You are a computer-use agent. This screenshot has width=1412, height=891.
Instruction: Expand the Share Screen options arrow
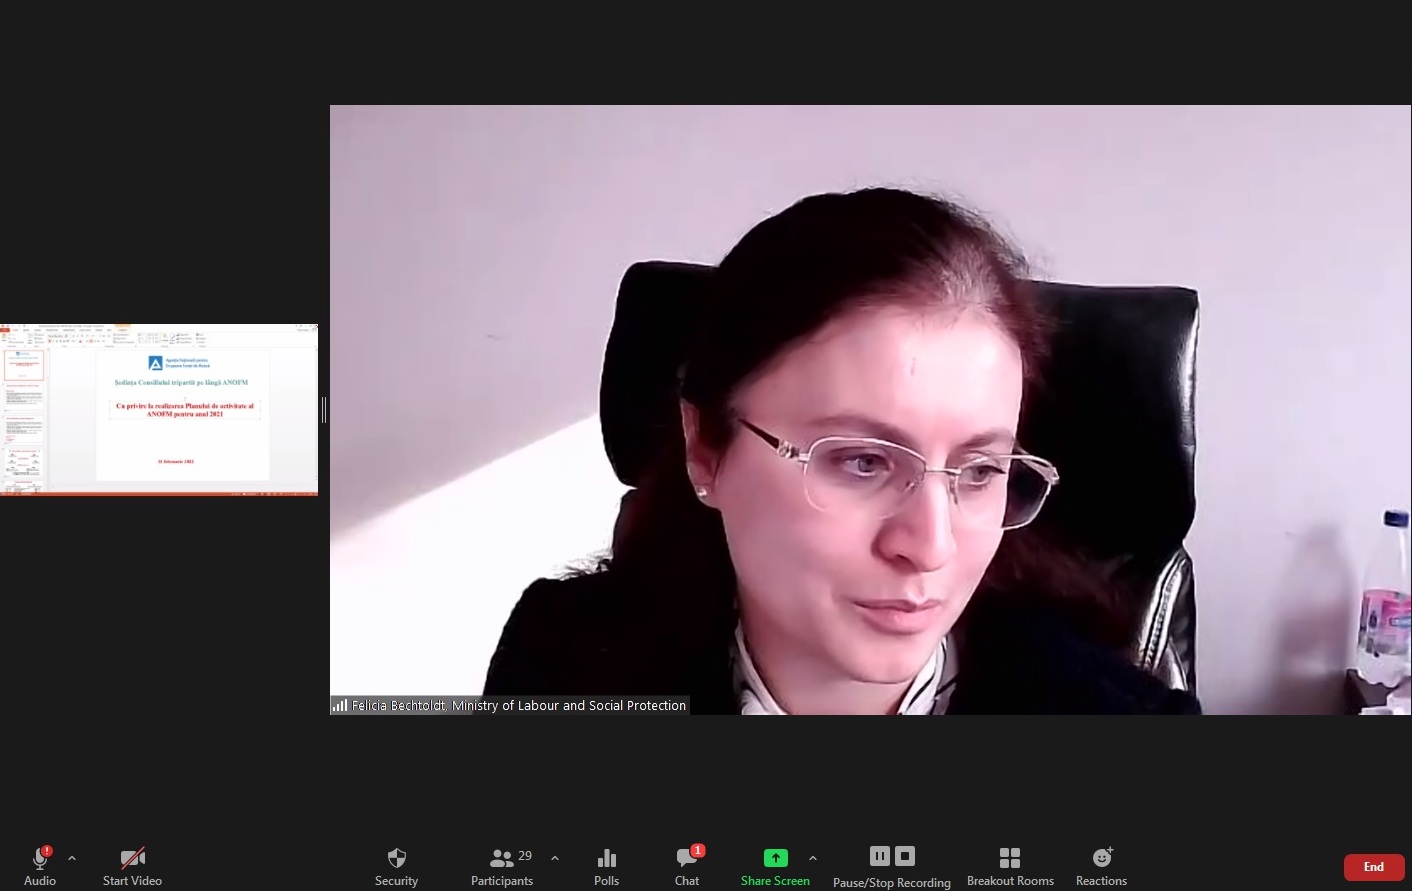pyautogui.click(x=813, y=858)
